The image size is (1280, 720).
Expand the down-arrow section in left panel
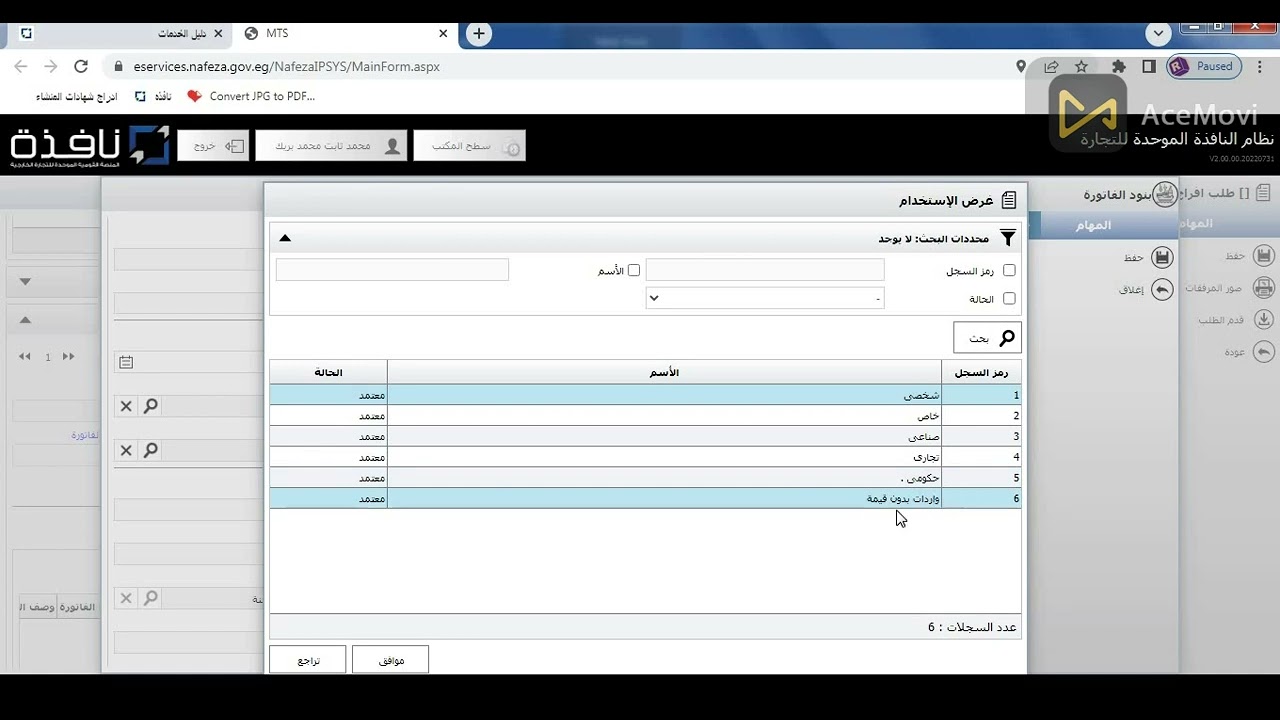[25, 282]
